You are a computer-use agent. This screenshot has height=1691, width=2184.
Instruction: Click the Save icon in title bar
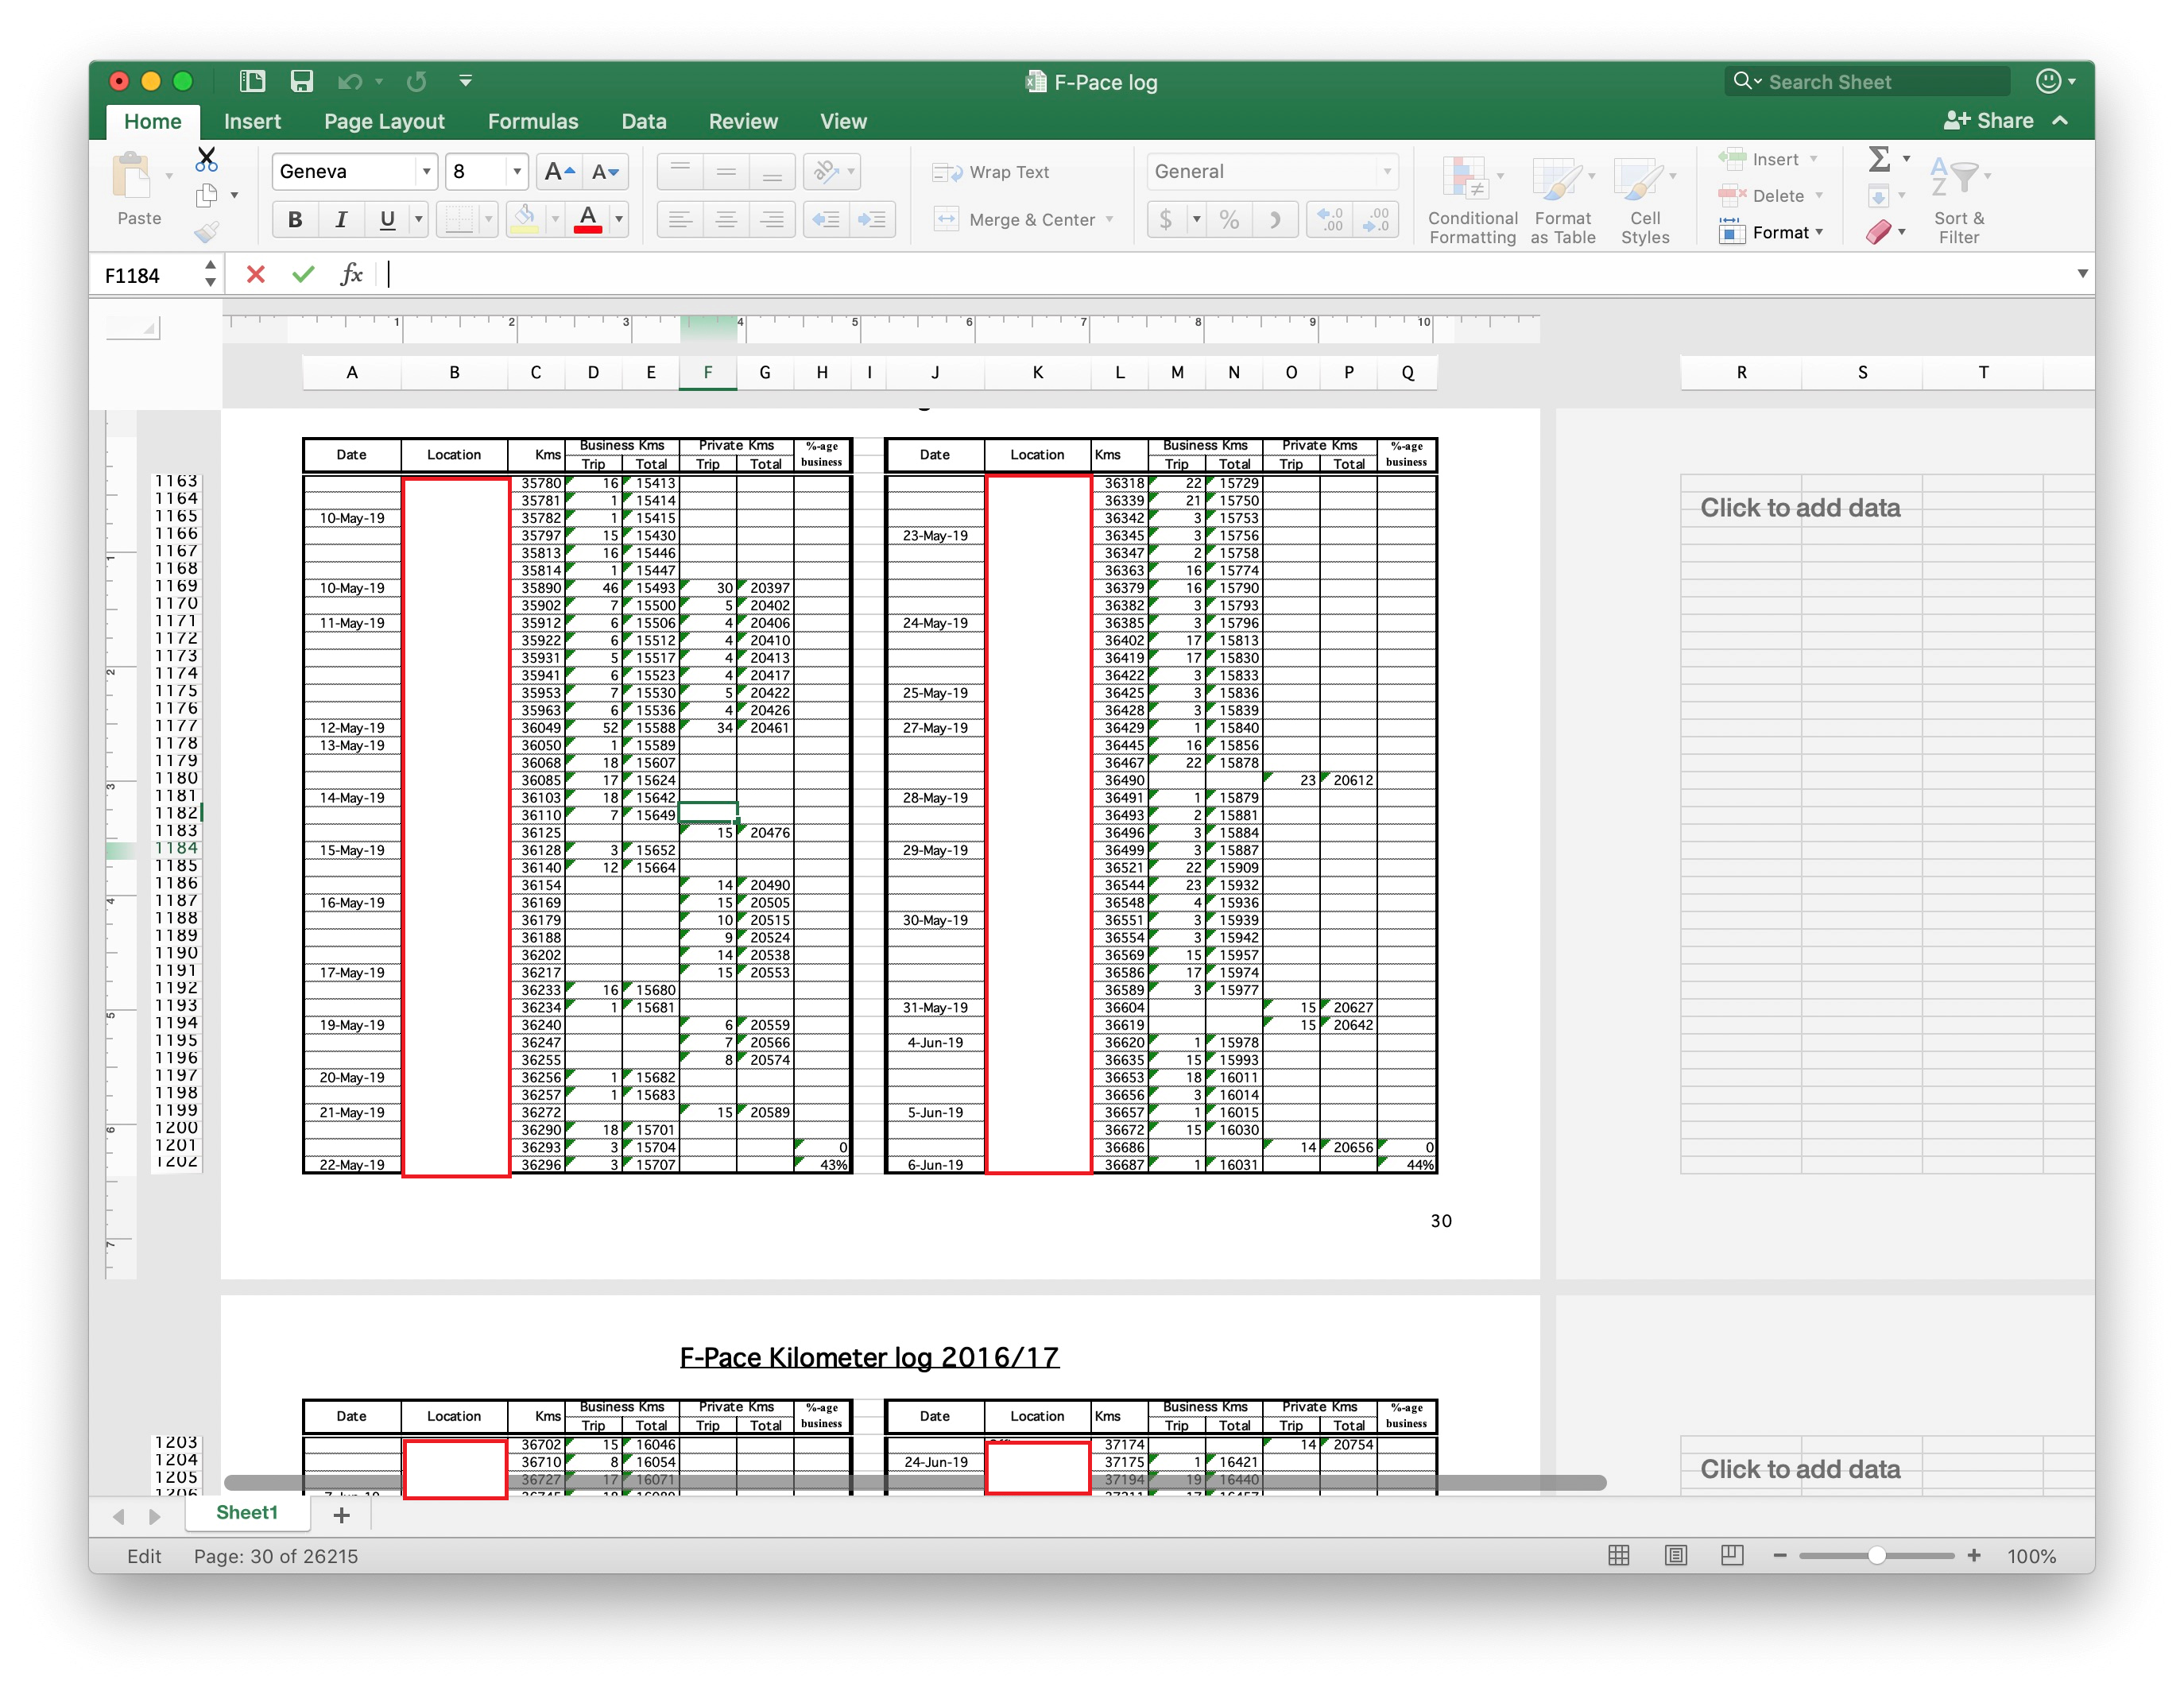tap(301, 81)
